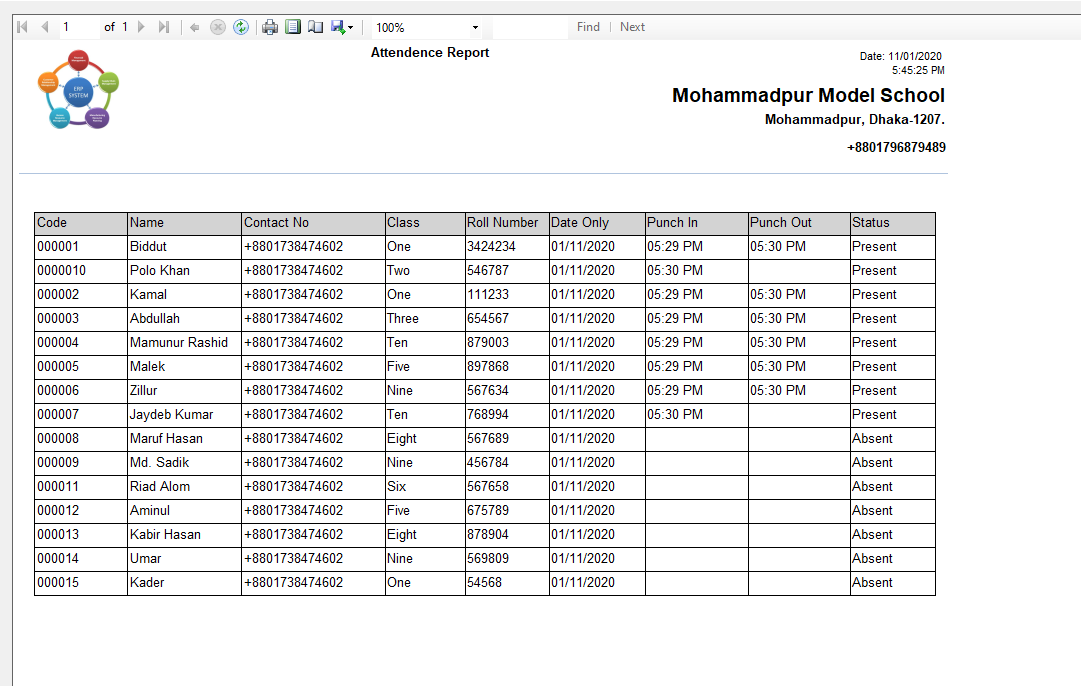Click Mohammadpur Model School heading

tap(808, 95)
